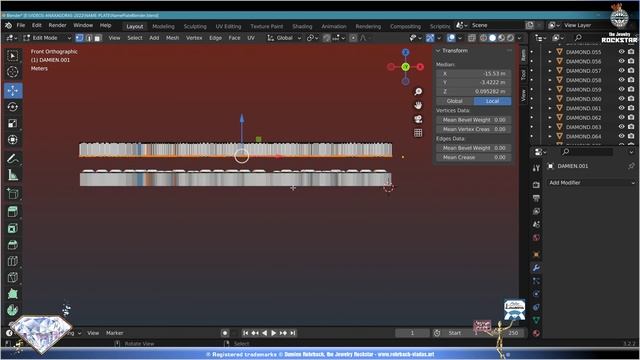
Task: Open the File menu
Action: (x=20, y=25)
